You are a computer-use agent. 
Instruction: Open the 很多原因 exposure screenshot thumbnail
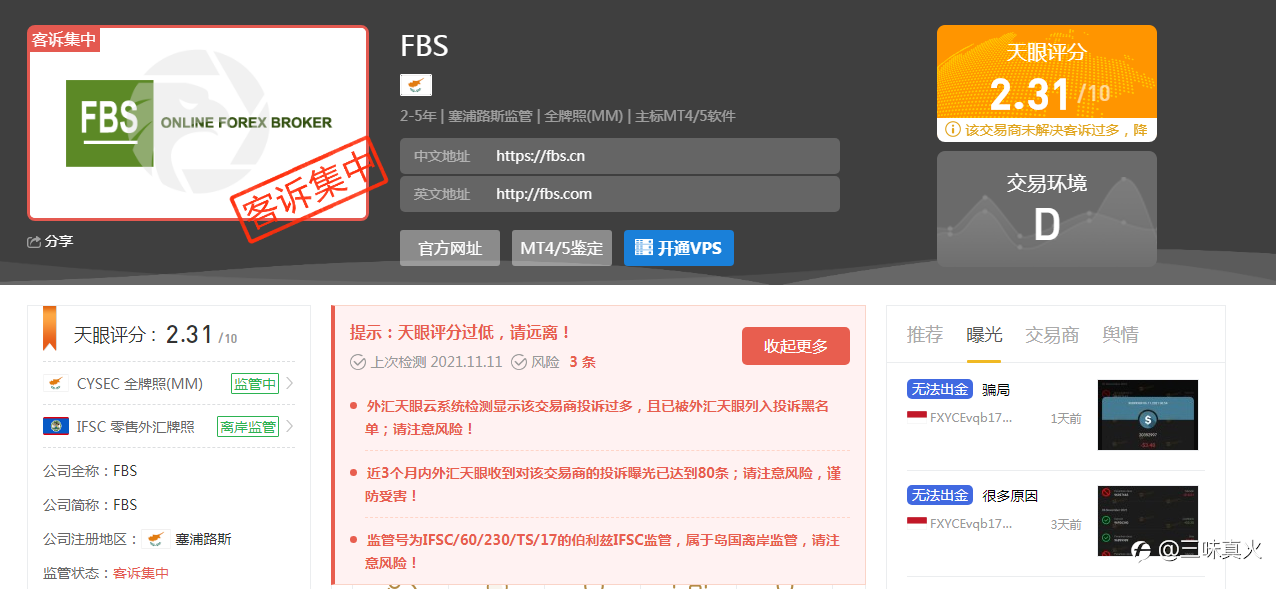(x=1148, y=521)
